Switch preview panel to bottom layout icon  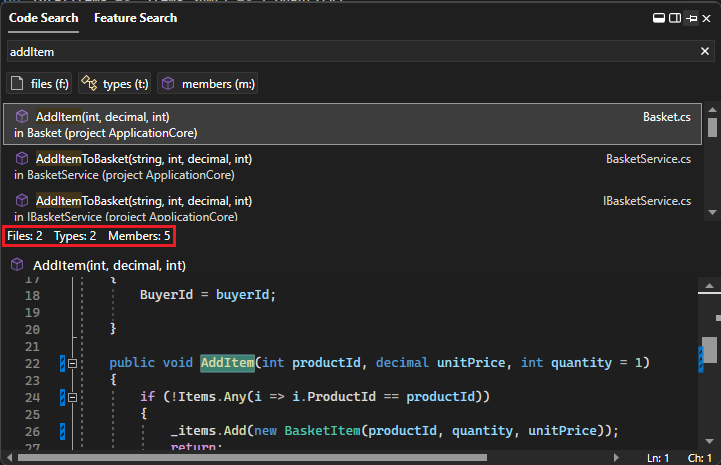click(659, 19)
